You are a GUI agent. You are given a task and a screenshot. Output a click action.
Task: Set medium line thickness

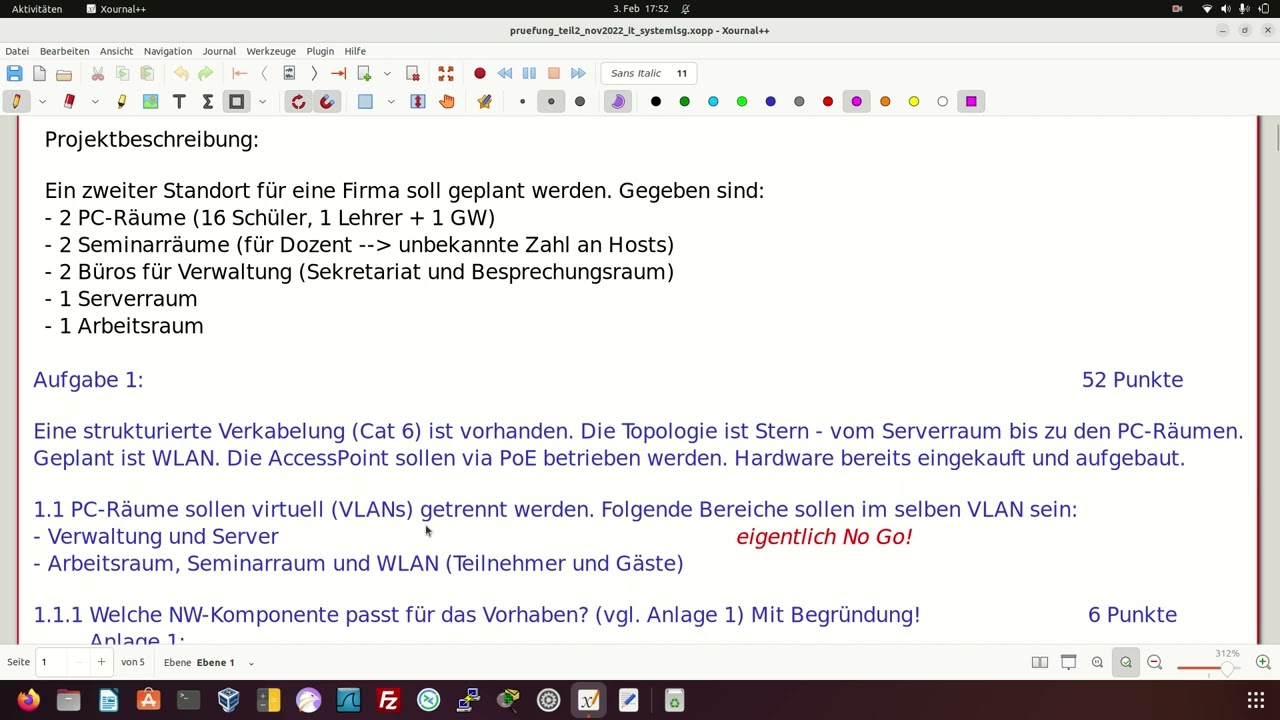[551, 101]
